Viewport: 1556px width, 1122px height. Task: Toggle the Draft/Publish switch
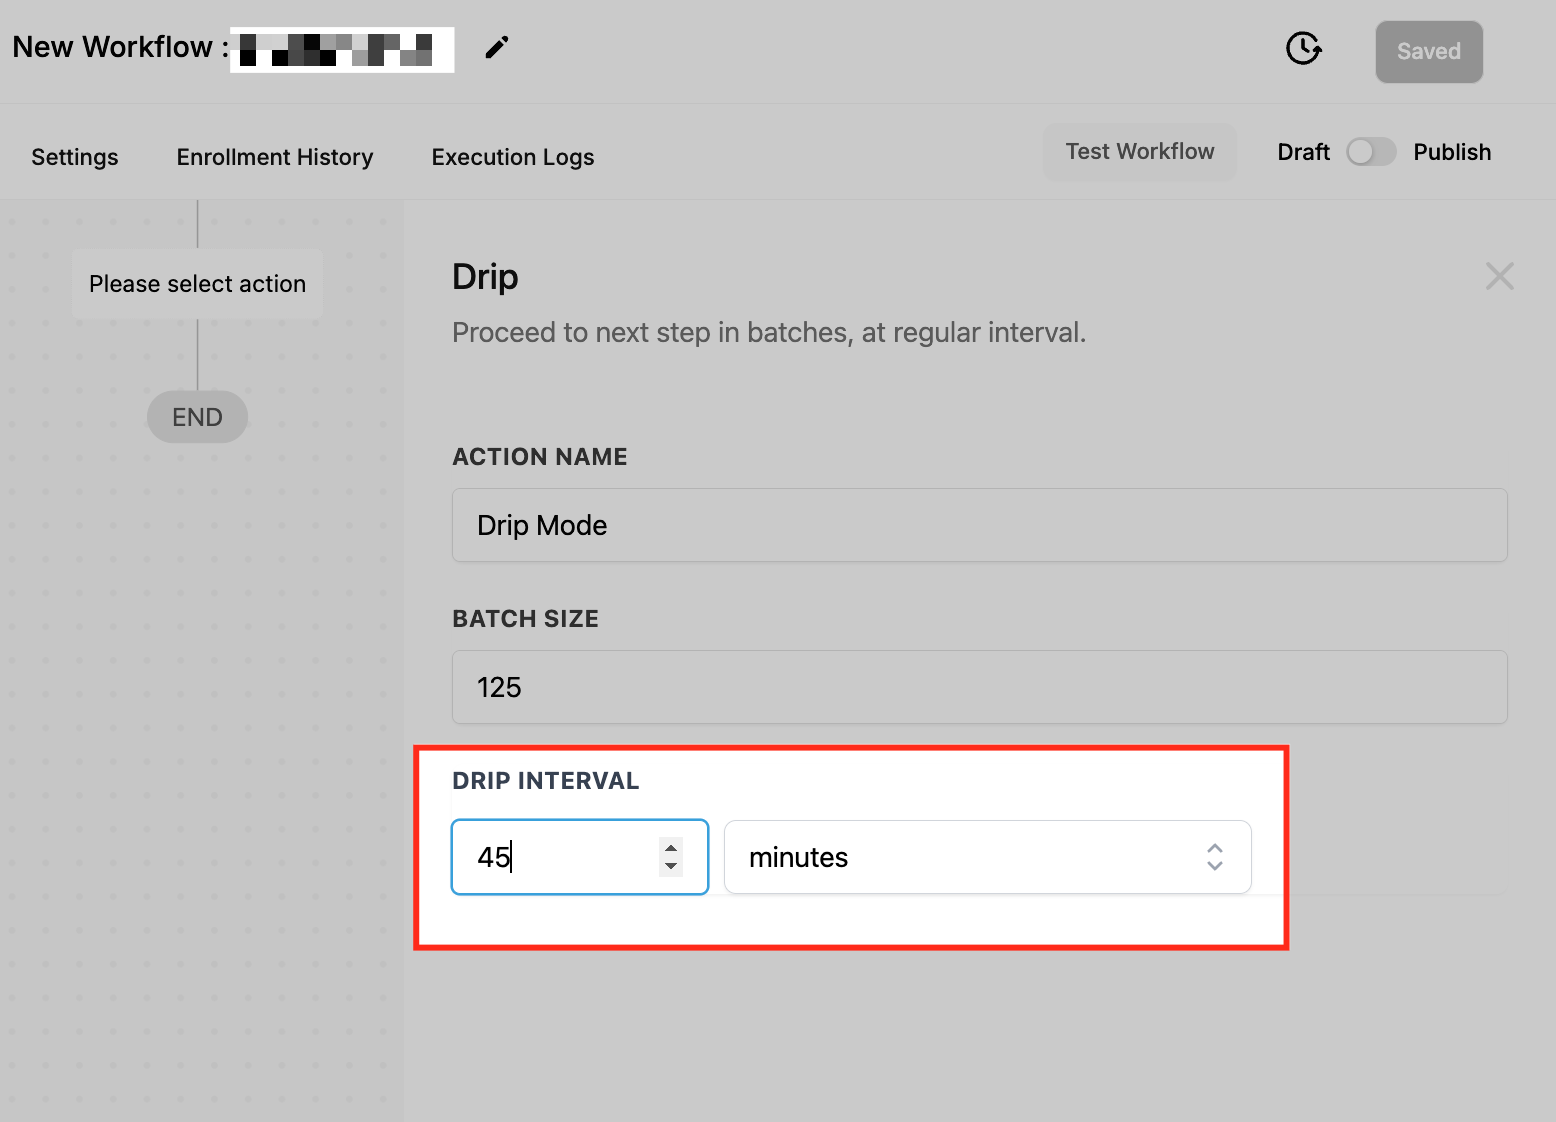[x=1371, y=152]
